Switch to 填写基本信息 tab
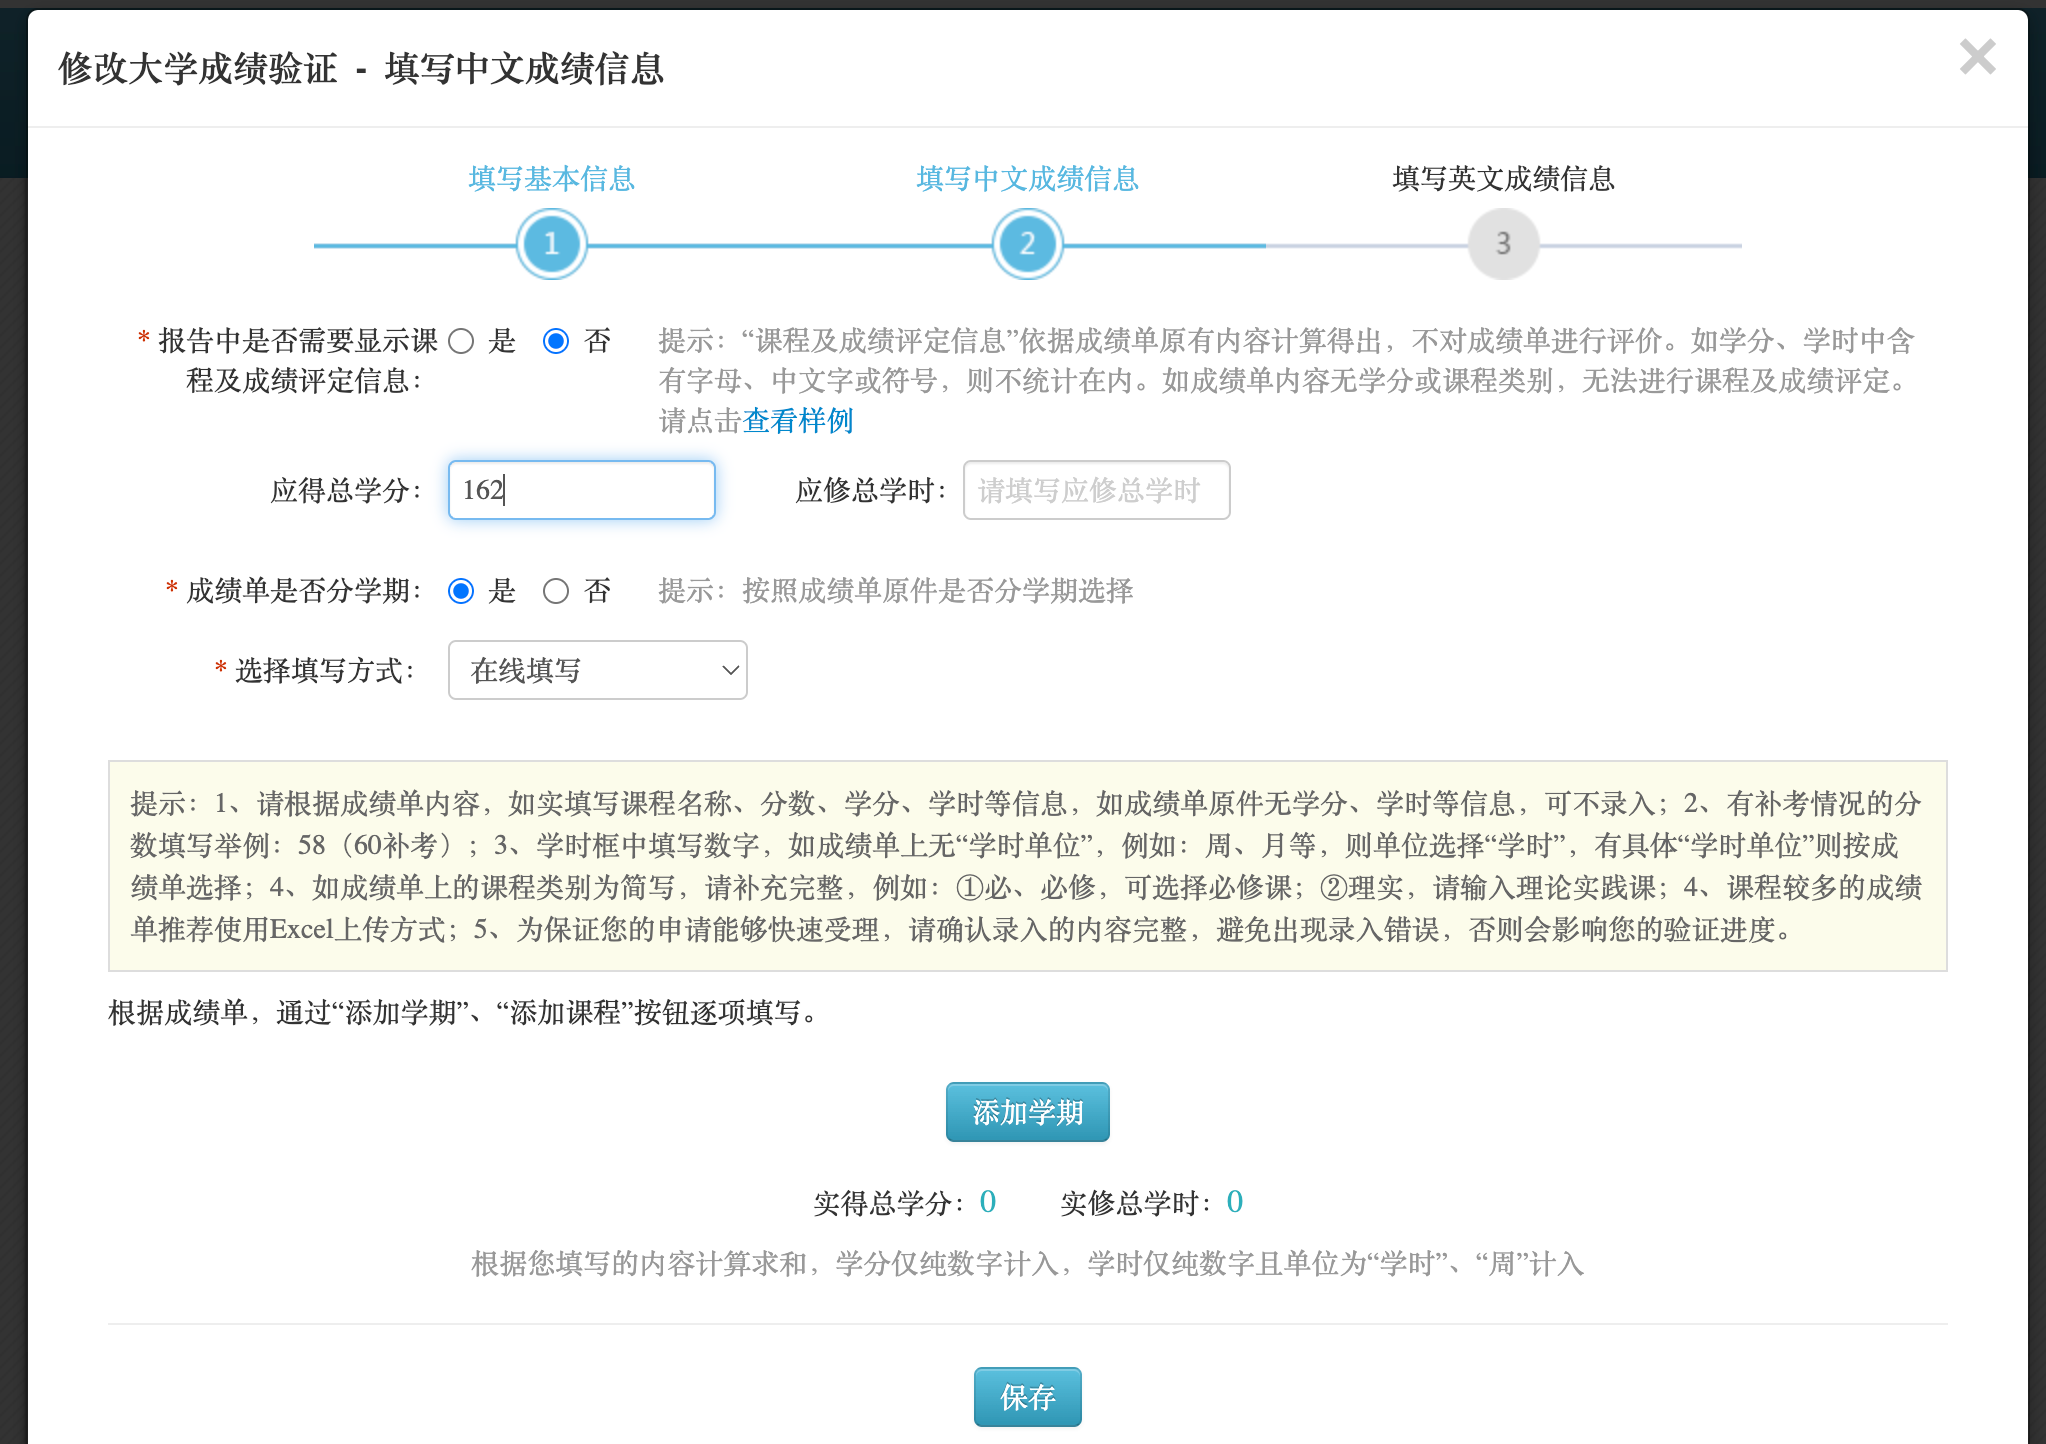The width and height of the screenshot is (2046, 1444). pos(550,181)
